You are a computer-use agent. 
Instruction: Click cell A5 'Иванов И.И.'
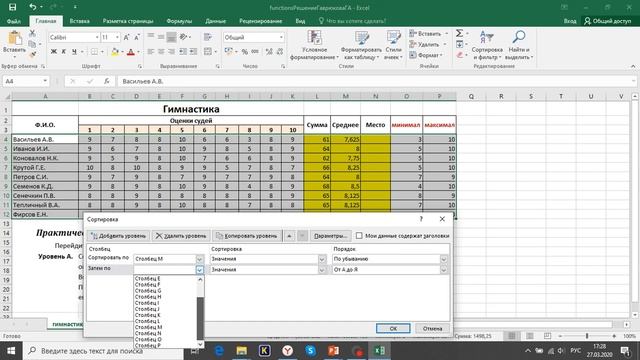tap(45, 149)
